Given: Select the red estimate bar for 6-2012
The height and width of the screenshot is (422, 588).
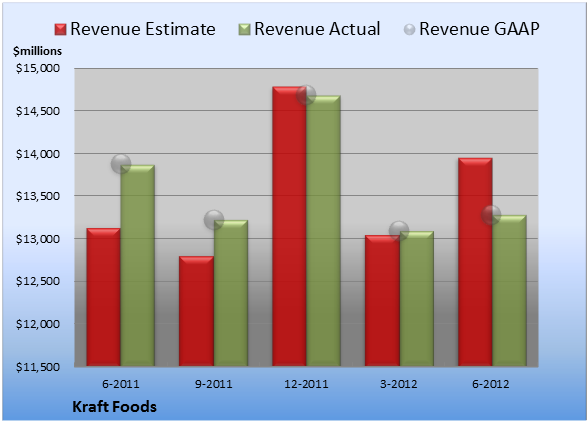Looking at the screenshot, I should [x=475, y=262].
